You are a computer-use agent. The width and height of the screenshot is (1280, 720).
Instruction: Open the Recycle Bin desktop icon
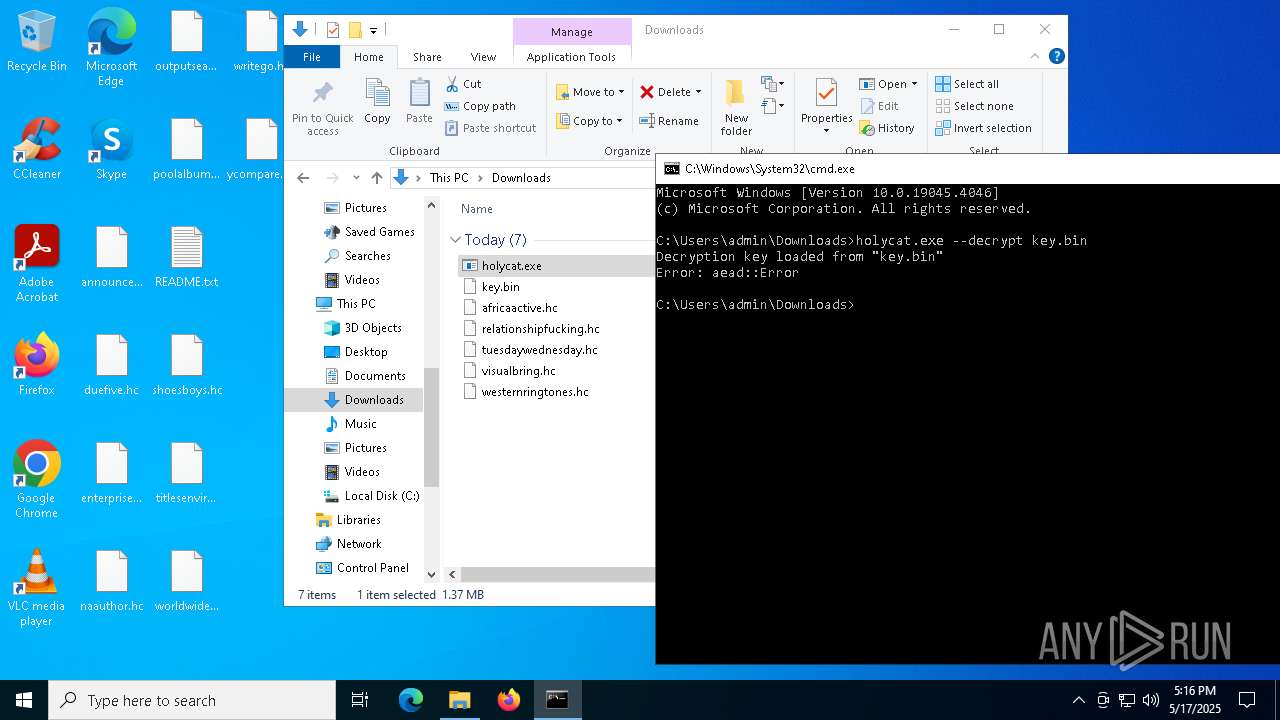(37, 42)
